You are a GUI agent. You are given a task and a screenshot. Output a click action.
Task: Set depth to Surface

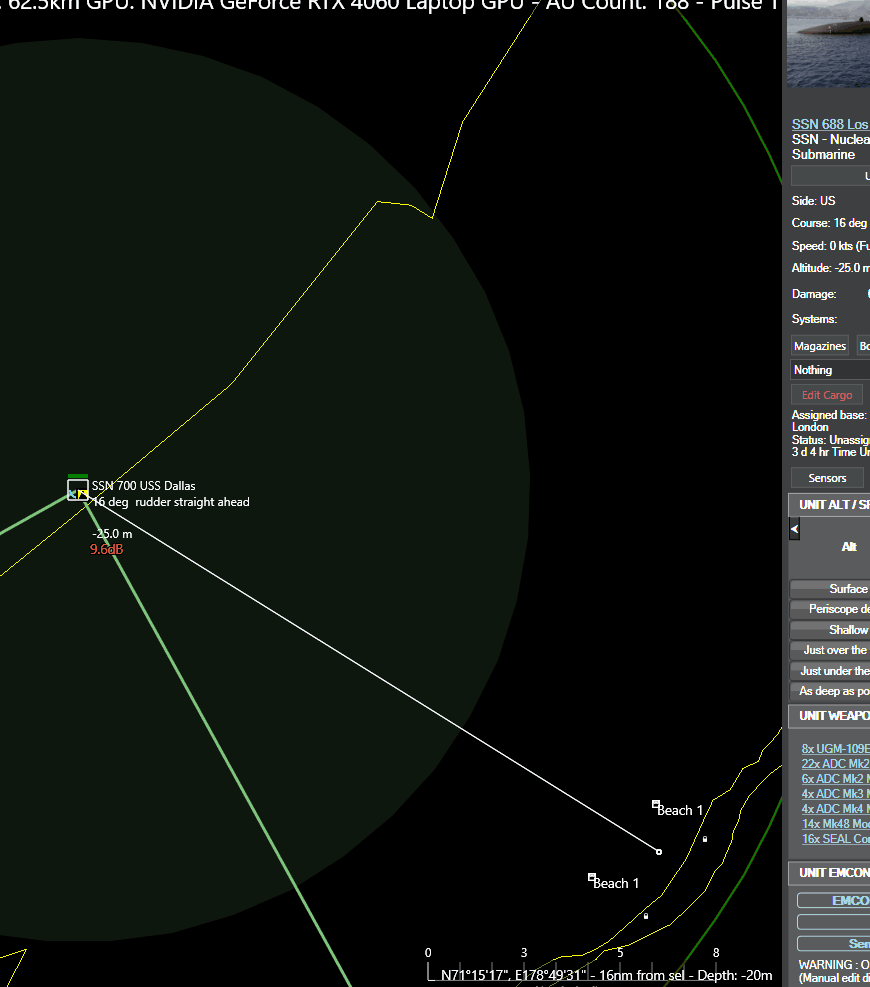pyautogui.click(x=830, y=589)
